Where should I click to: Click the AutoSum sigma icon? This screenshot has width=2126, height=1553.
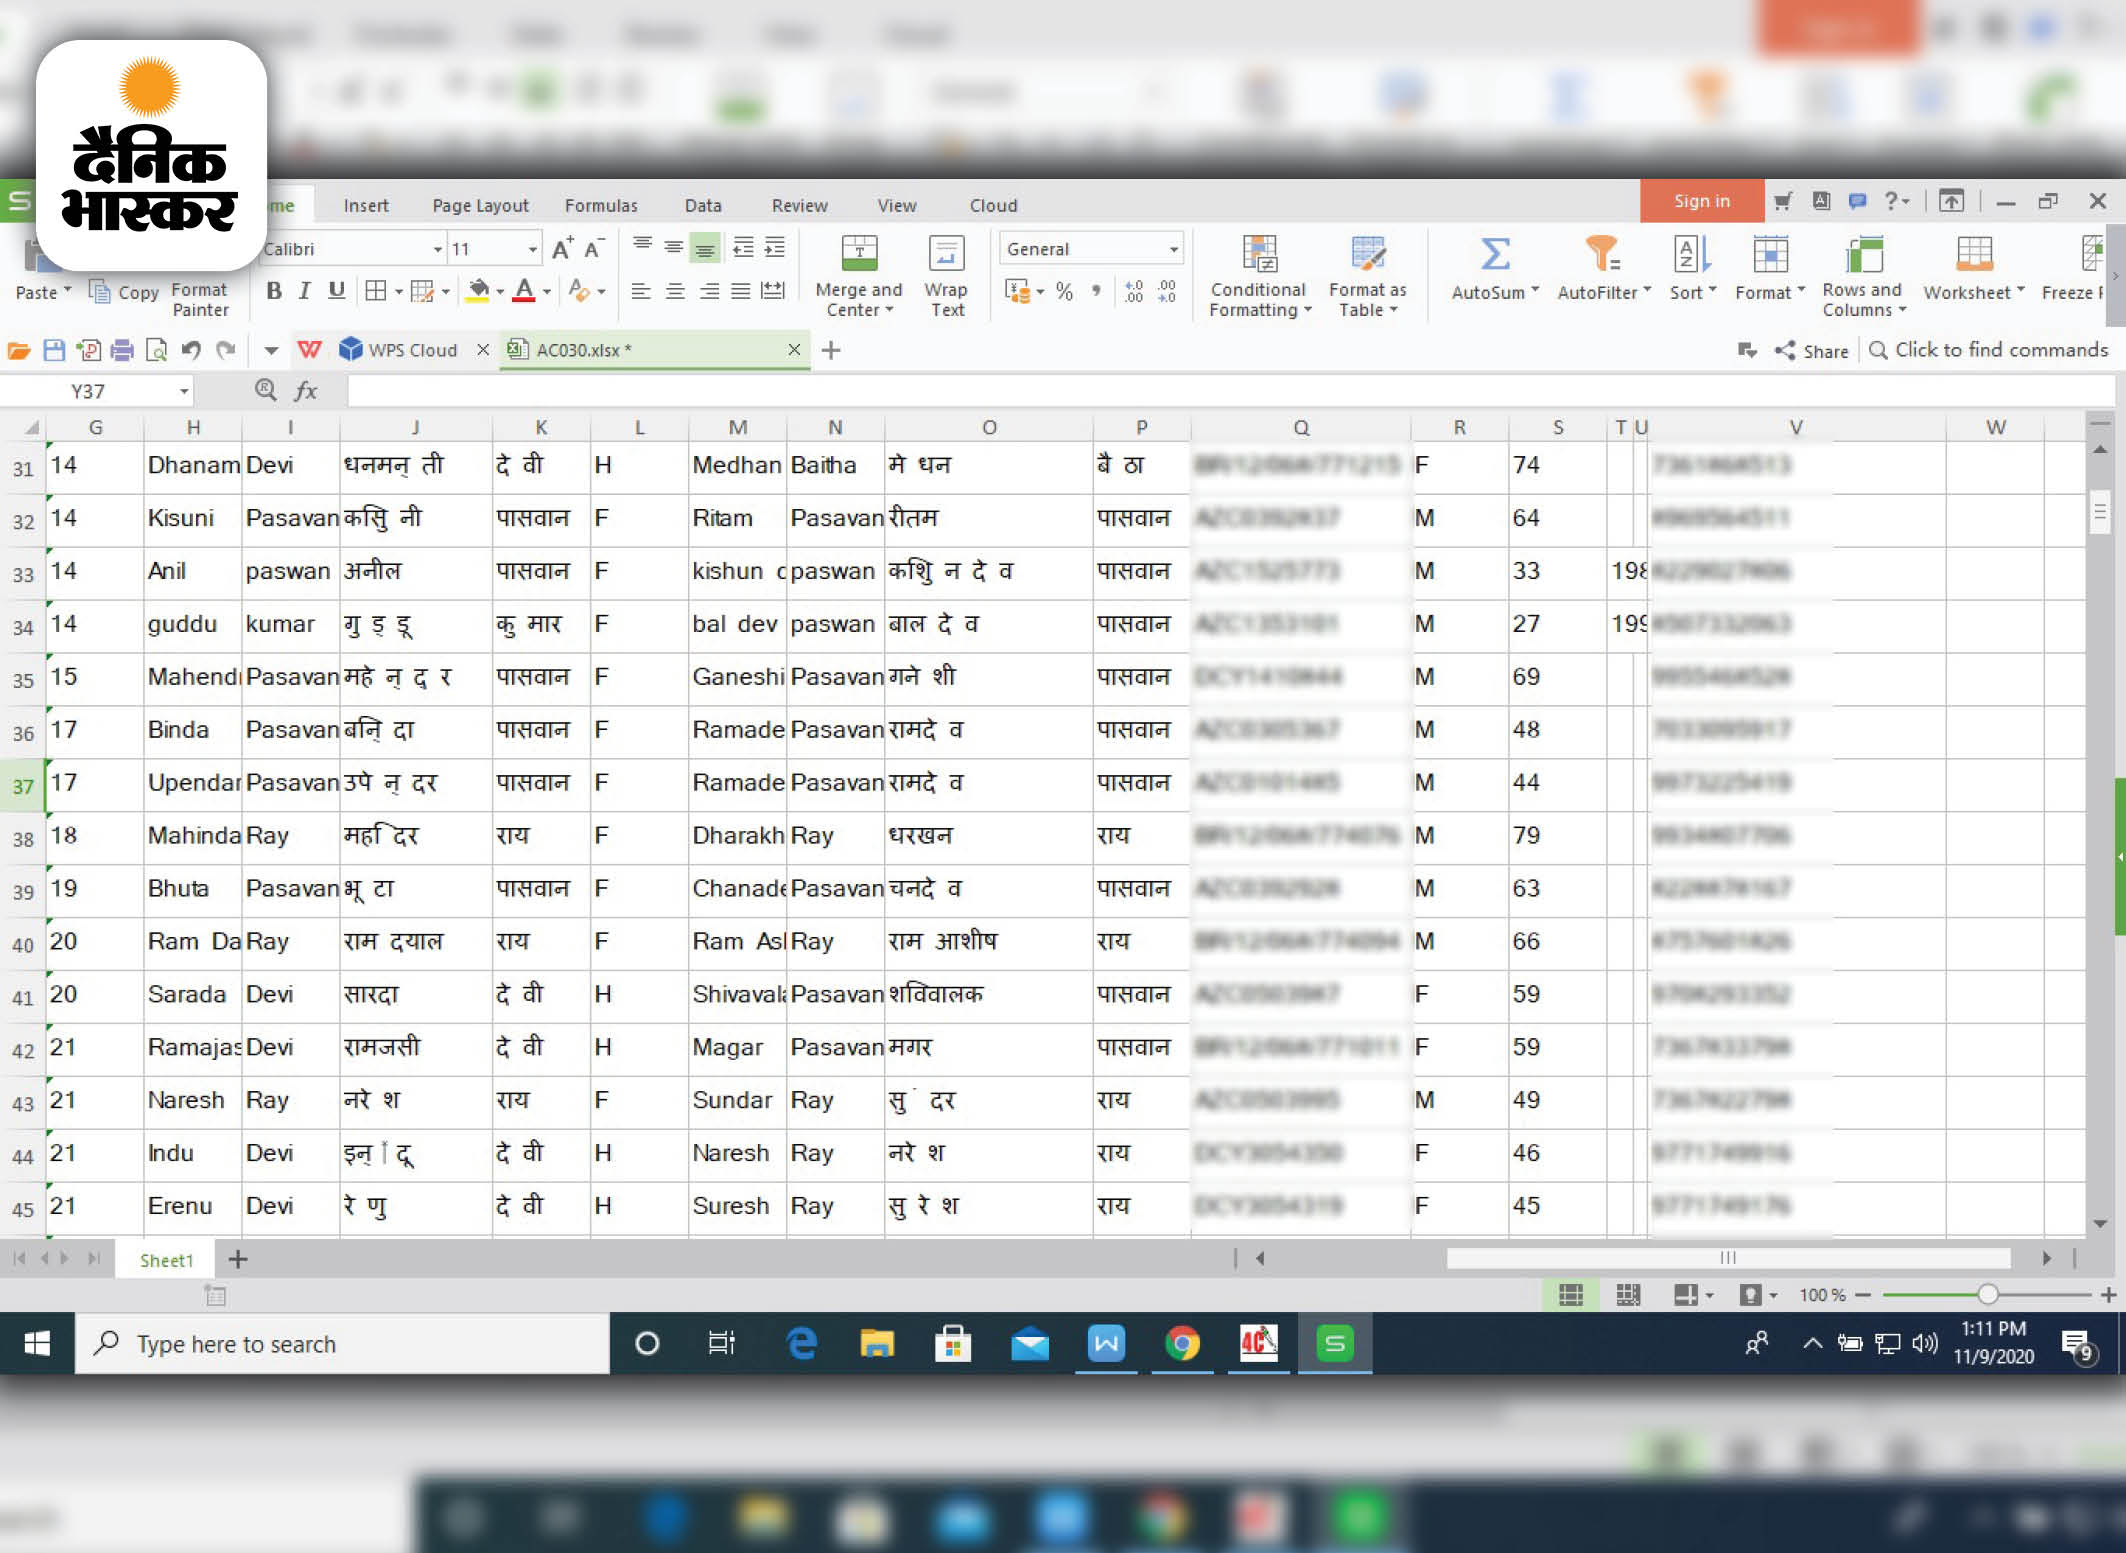pos(1495,254)
